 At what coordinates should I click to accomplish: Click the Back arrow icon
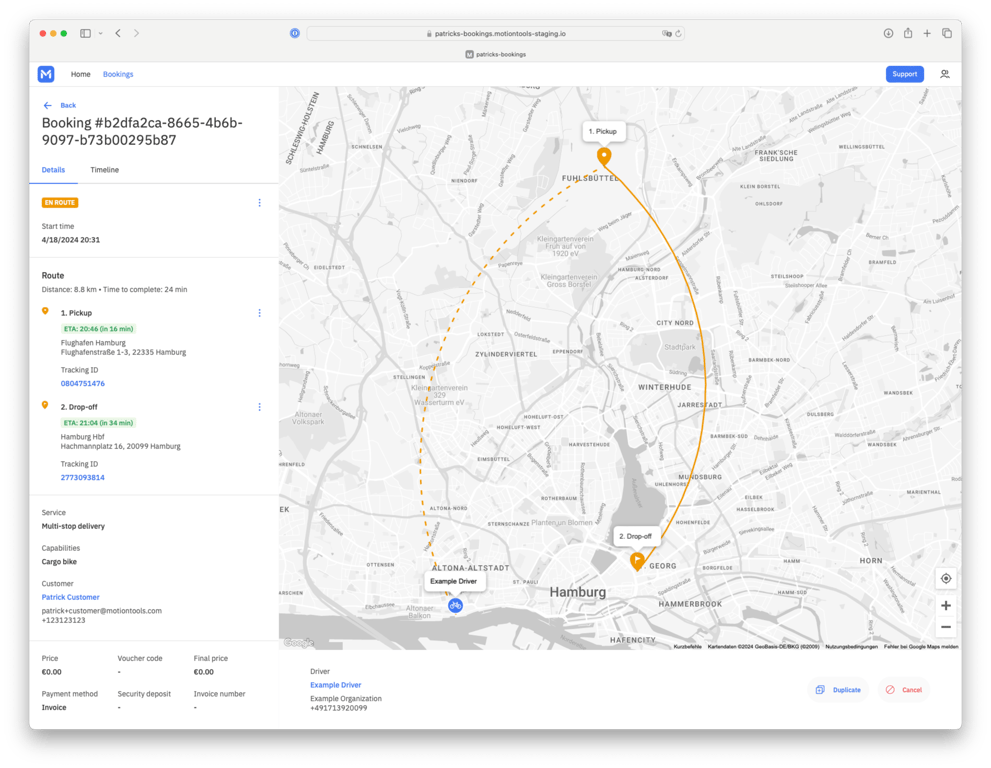[47, 106]
